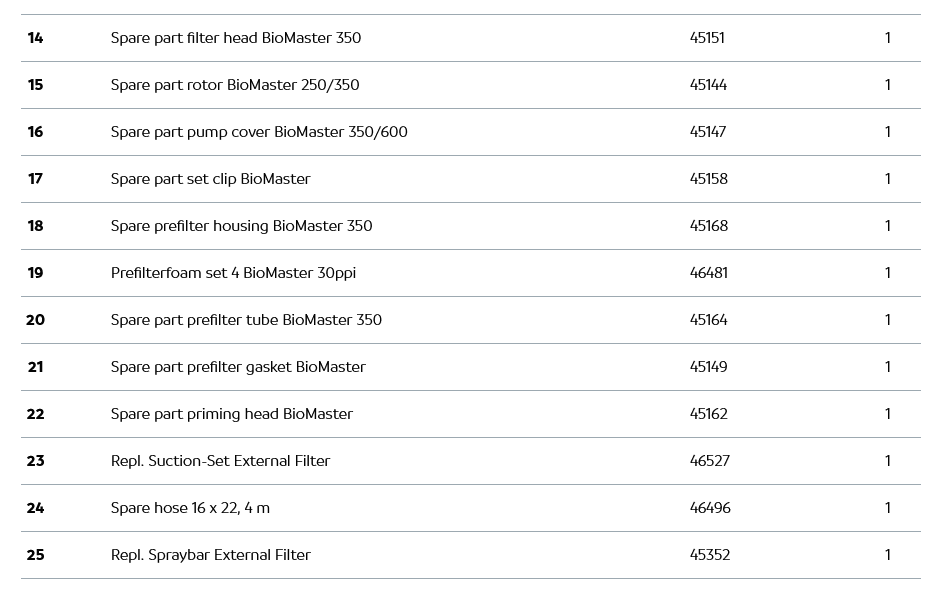Click 'Spare part priming head BioMaster'
Screen dimensions: 931x612
click(231, 414)
